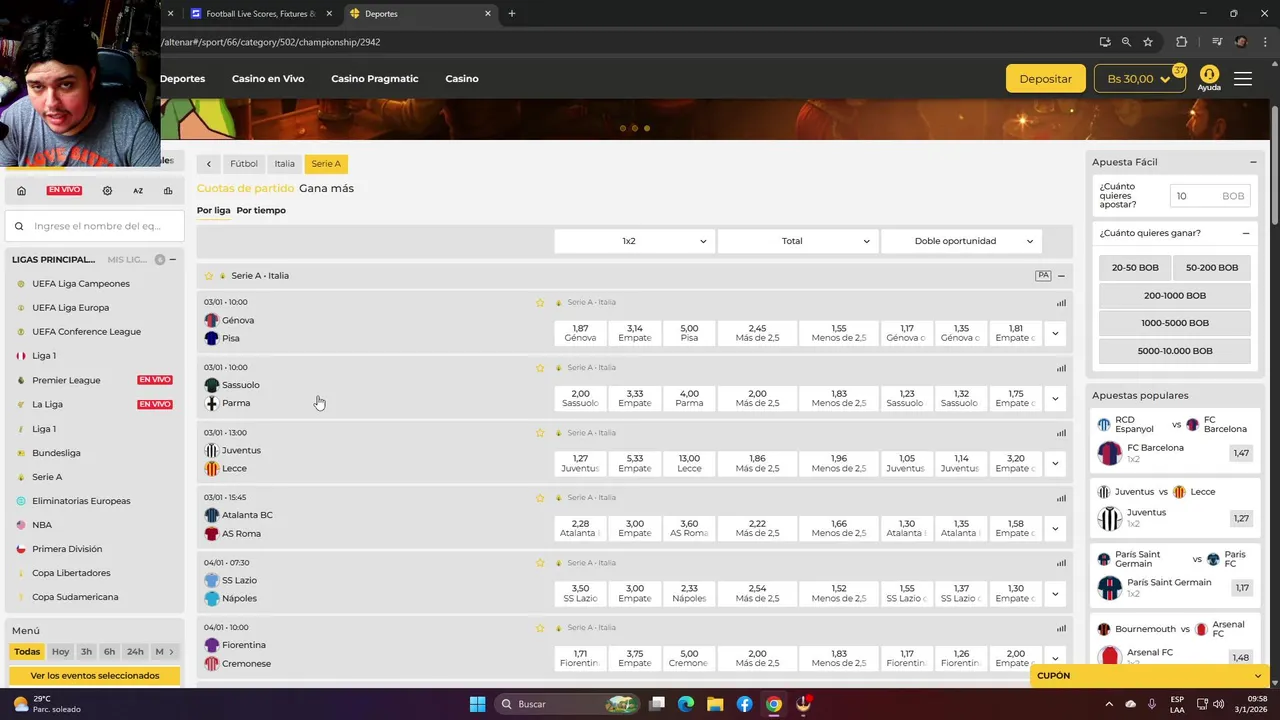Favorite the Sassuolo vs Parma match

[x=540, y=368]
